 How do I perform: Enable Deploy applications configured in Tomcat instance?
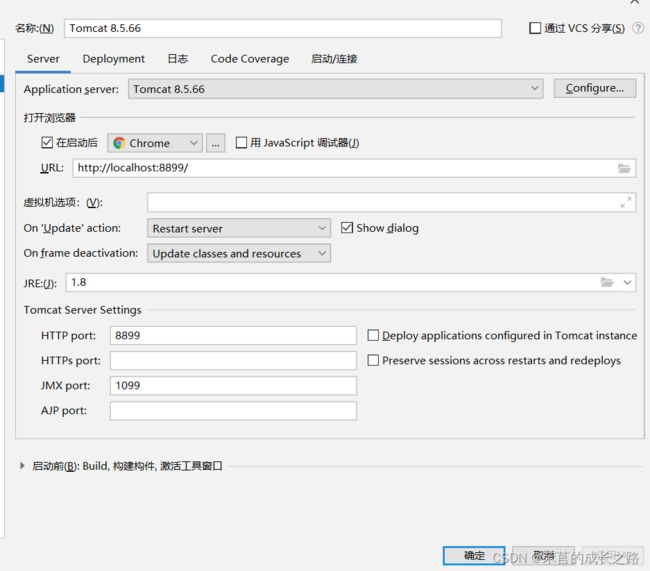point(373,335)
